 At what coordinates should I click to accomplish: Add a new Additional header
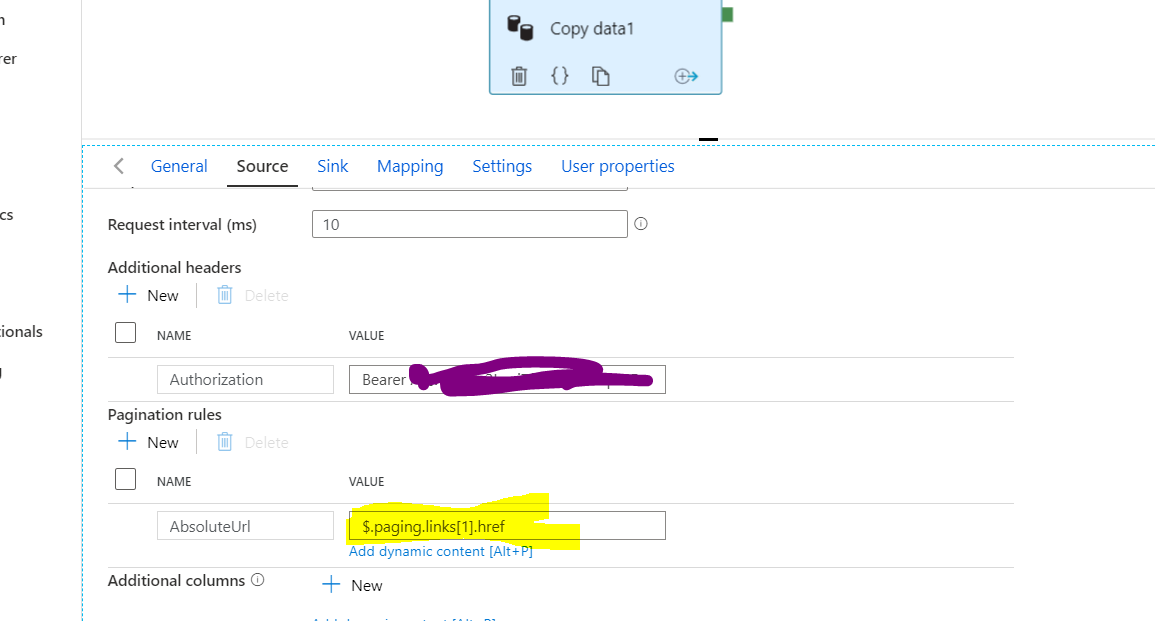pos(148,294)
